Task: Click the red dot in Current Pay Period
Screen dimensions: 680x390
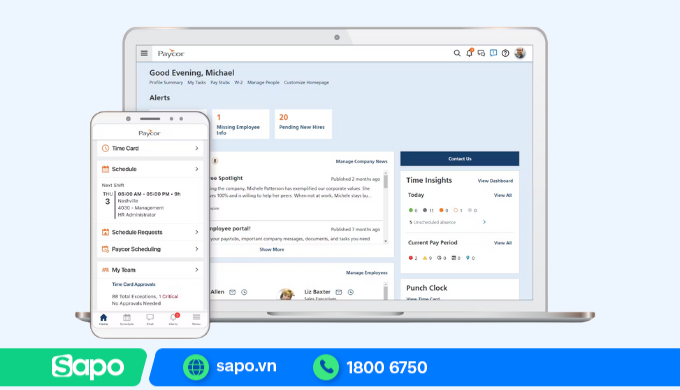Action: [x=411, y=258]
